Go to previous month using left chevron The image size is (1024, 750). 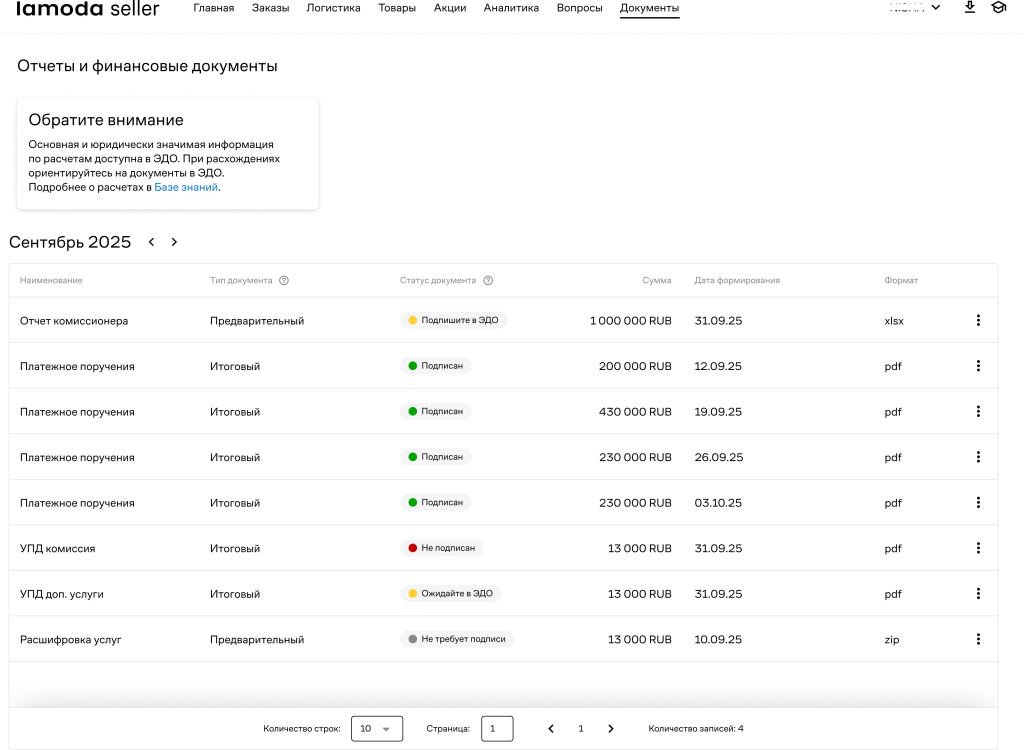coord(152,242)
